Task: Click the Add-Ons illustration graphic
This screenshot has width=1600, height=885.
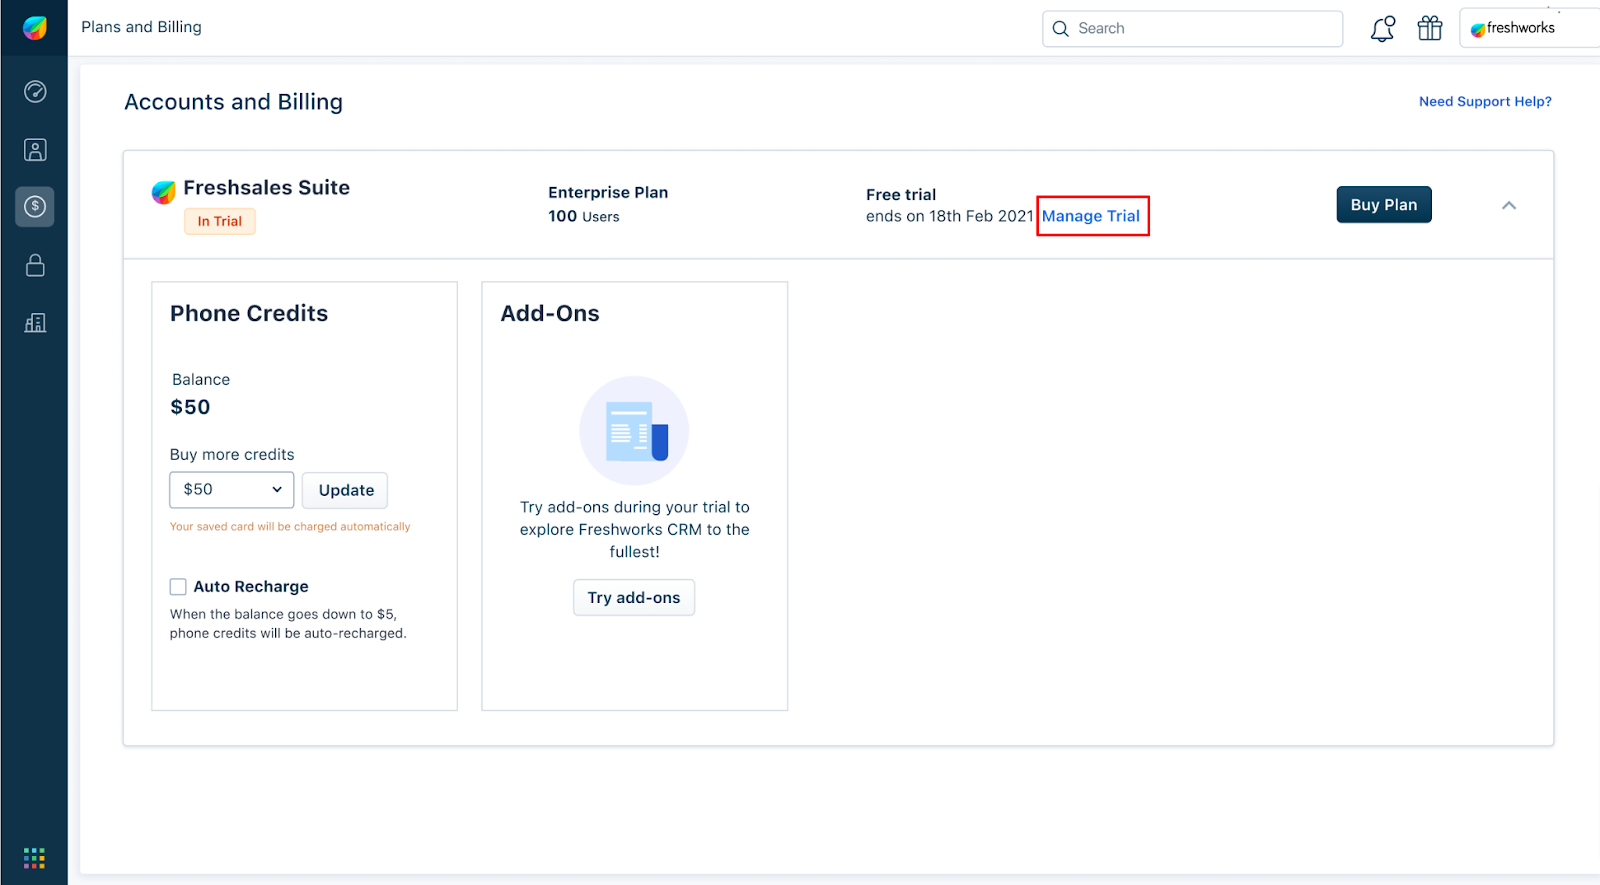Action: click(x=634, y=431)
